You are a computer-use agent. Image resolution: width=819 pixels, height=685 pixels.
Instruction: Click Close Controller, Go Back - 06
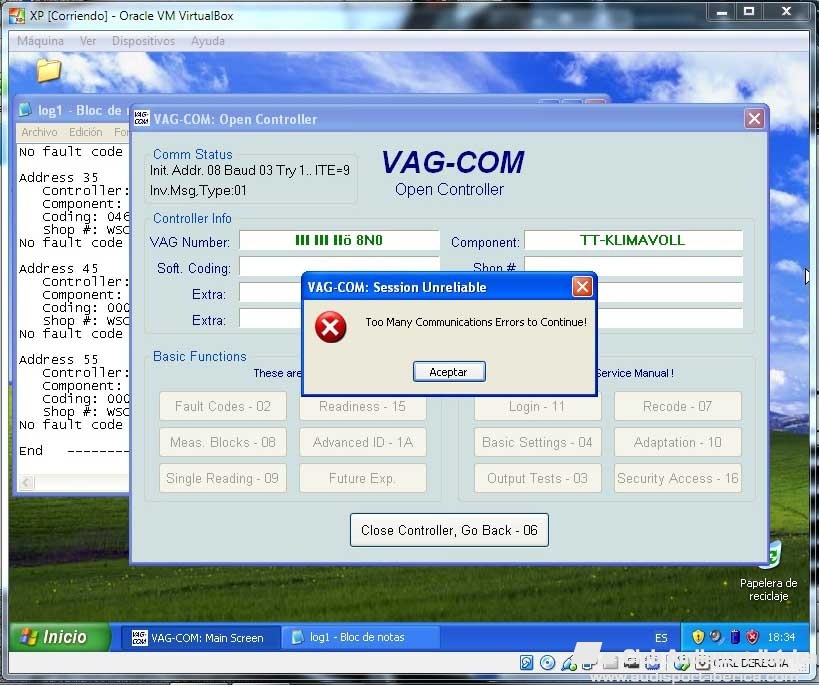coord(449,530)
